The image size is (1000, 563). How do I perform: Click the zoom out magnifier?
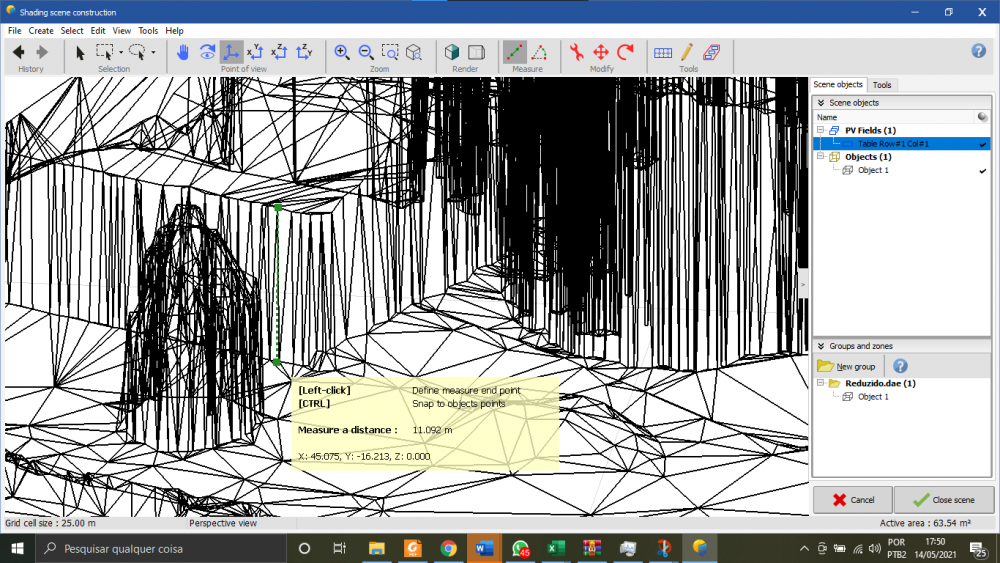click(366, 52)
